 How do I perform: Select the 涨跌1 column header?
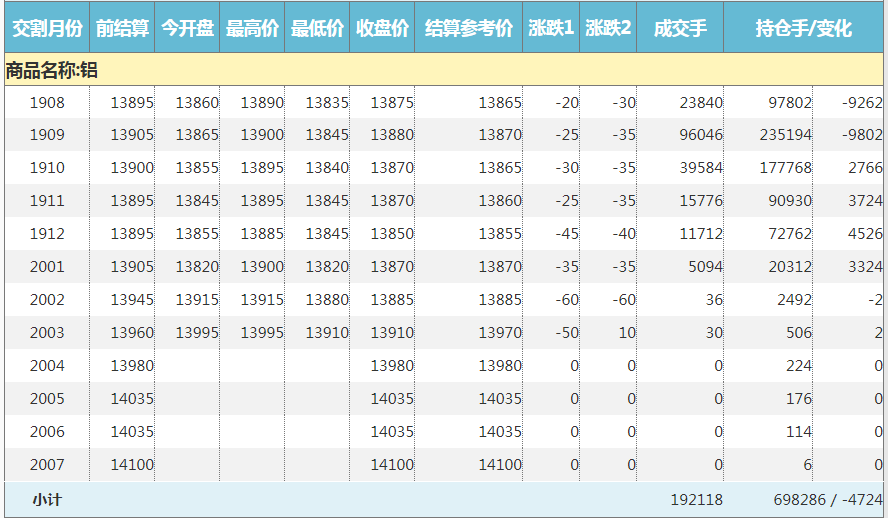pyautogui.click(x=551, y=28)
